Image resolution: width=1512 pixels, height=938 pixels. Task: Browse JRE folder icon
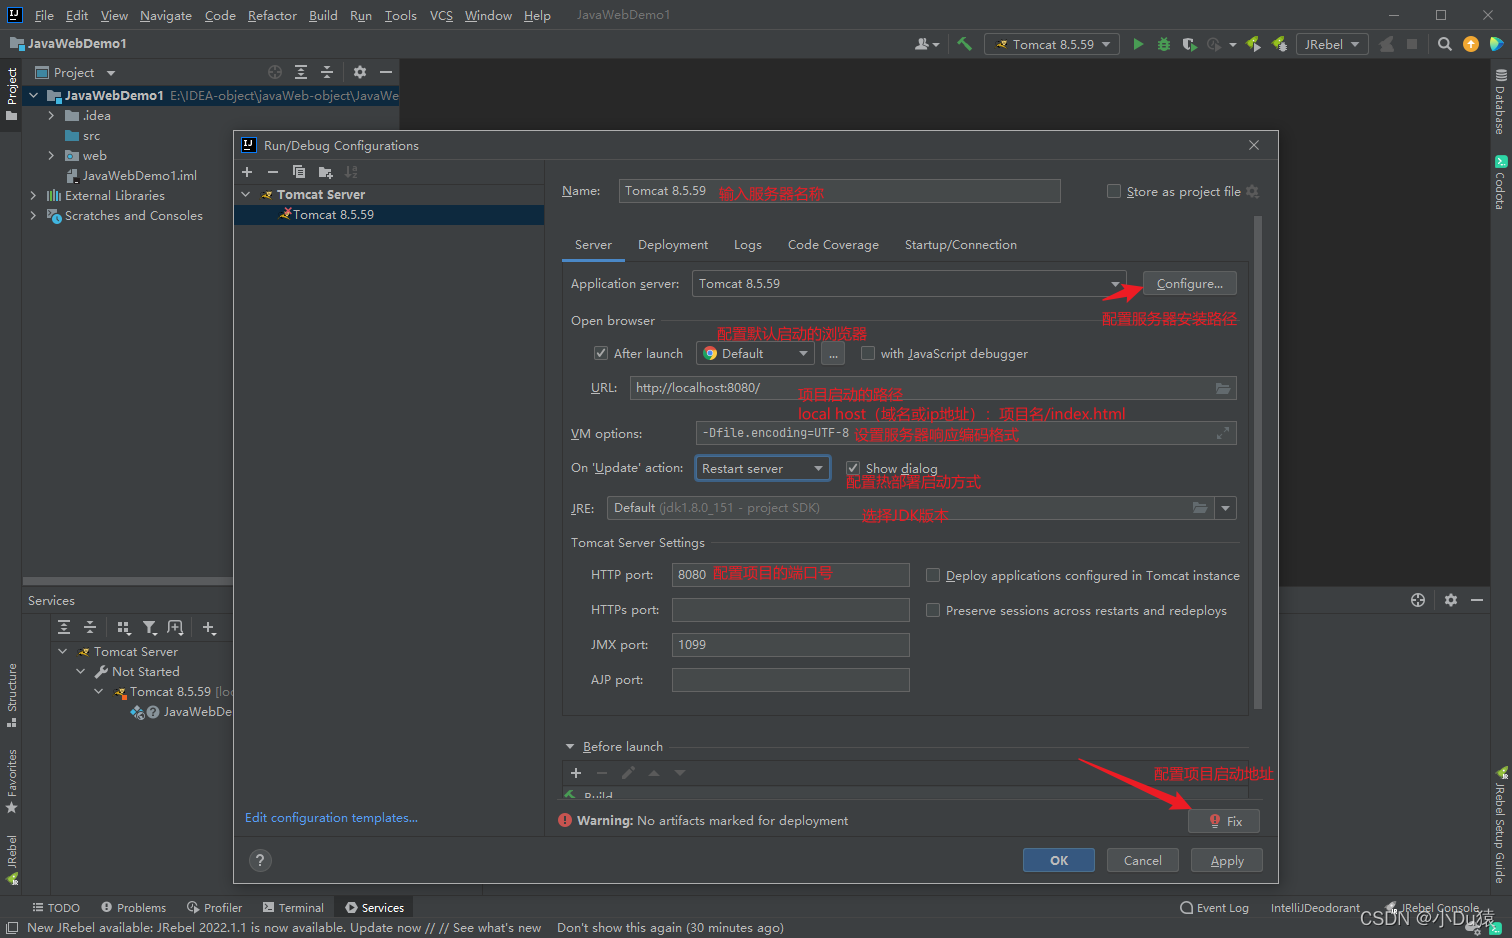1200,508
